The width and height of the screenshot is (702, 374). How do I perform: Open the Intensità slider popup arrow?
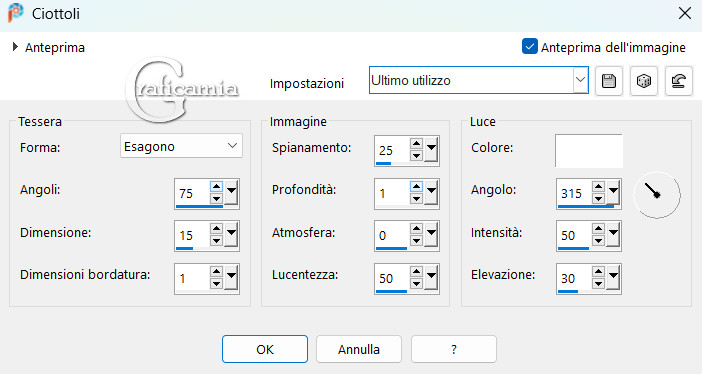click(613, 234)
